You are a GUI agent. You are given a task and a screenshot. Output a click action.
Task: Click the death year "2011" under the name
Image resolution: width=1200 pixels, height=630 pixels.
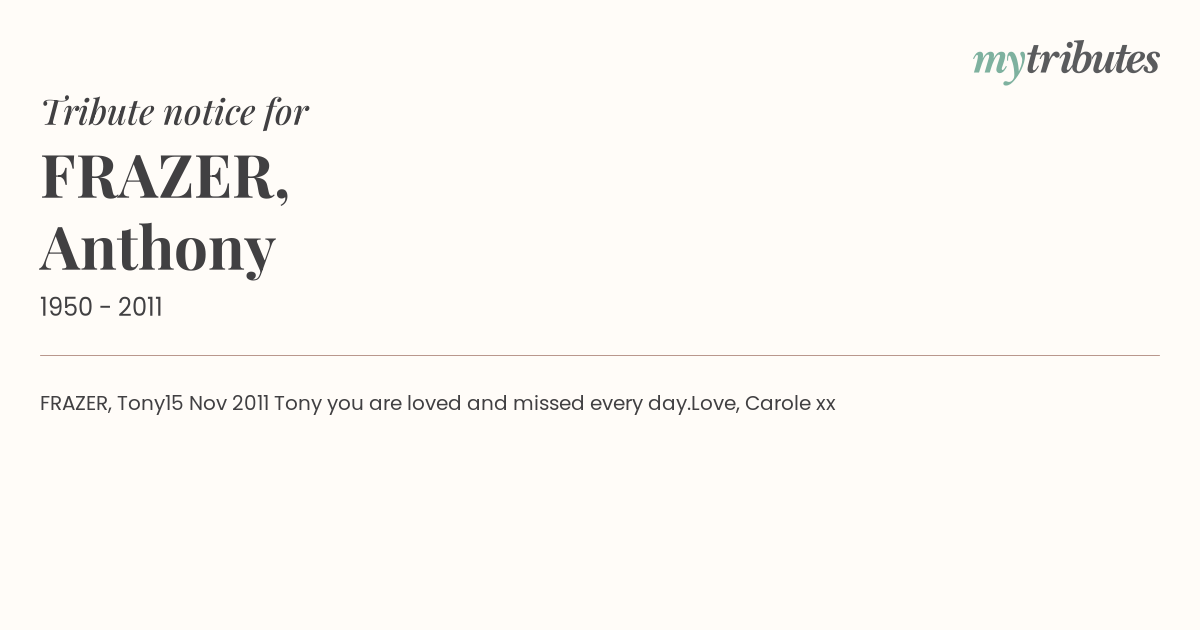[140, 307]
